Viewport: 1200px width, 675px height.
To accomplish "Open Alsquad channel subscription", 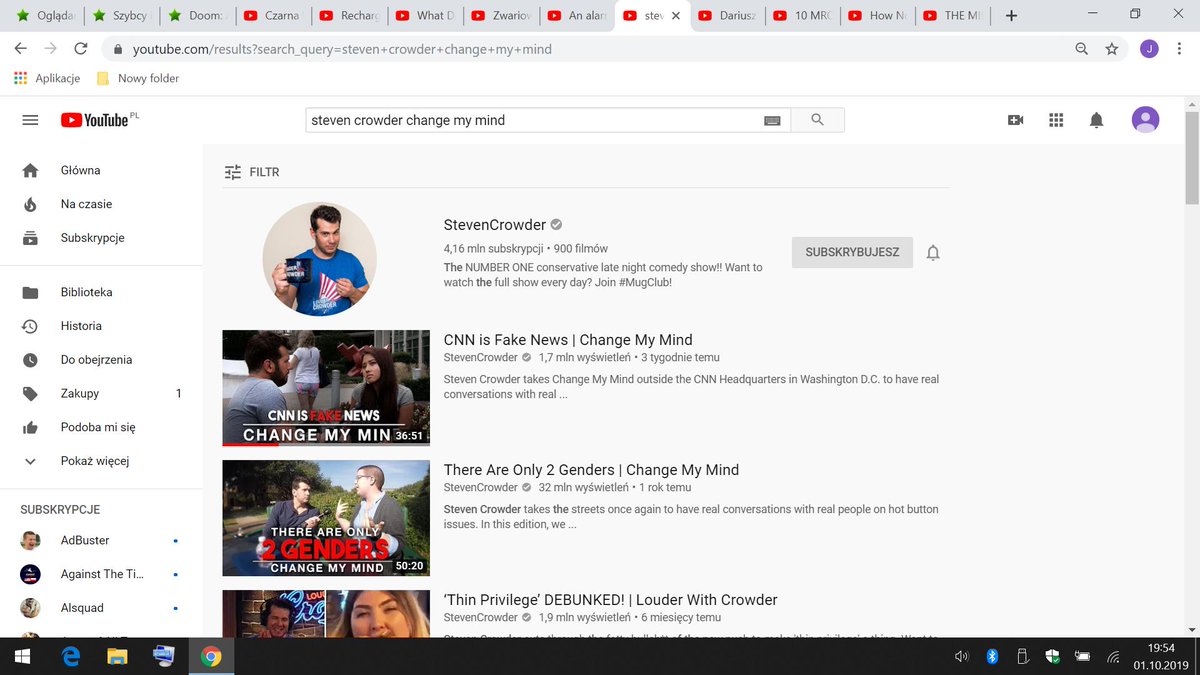I will tap(101, 608).
